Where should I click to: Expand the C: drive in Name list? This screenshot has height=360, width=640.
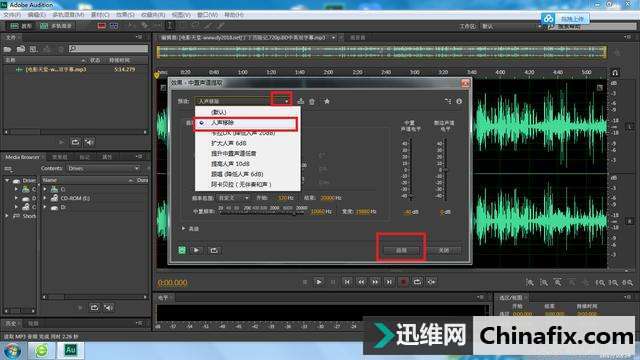coord(45,189)
